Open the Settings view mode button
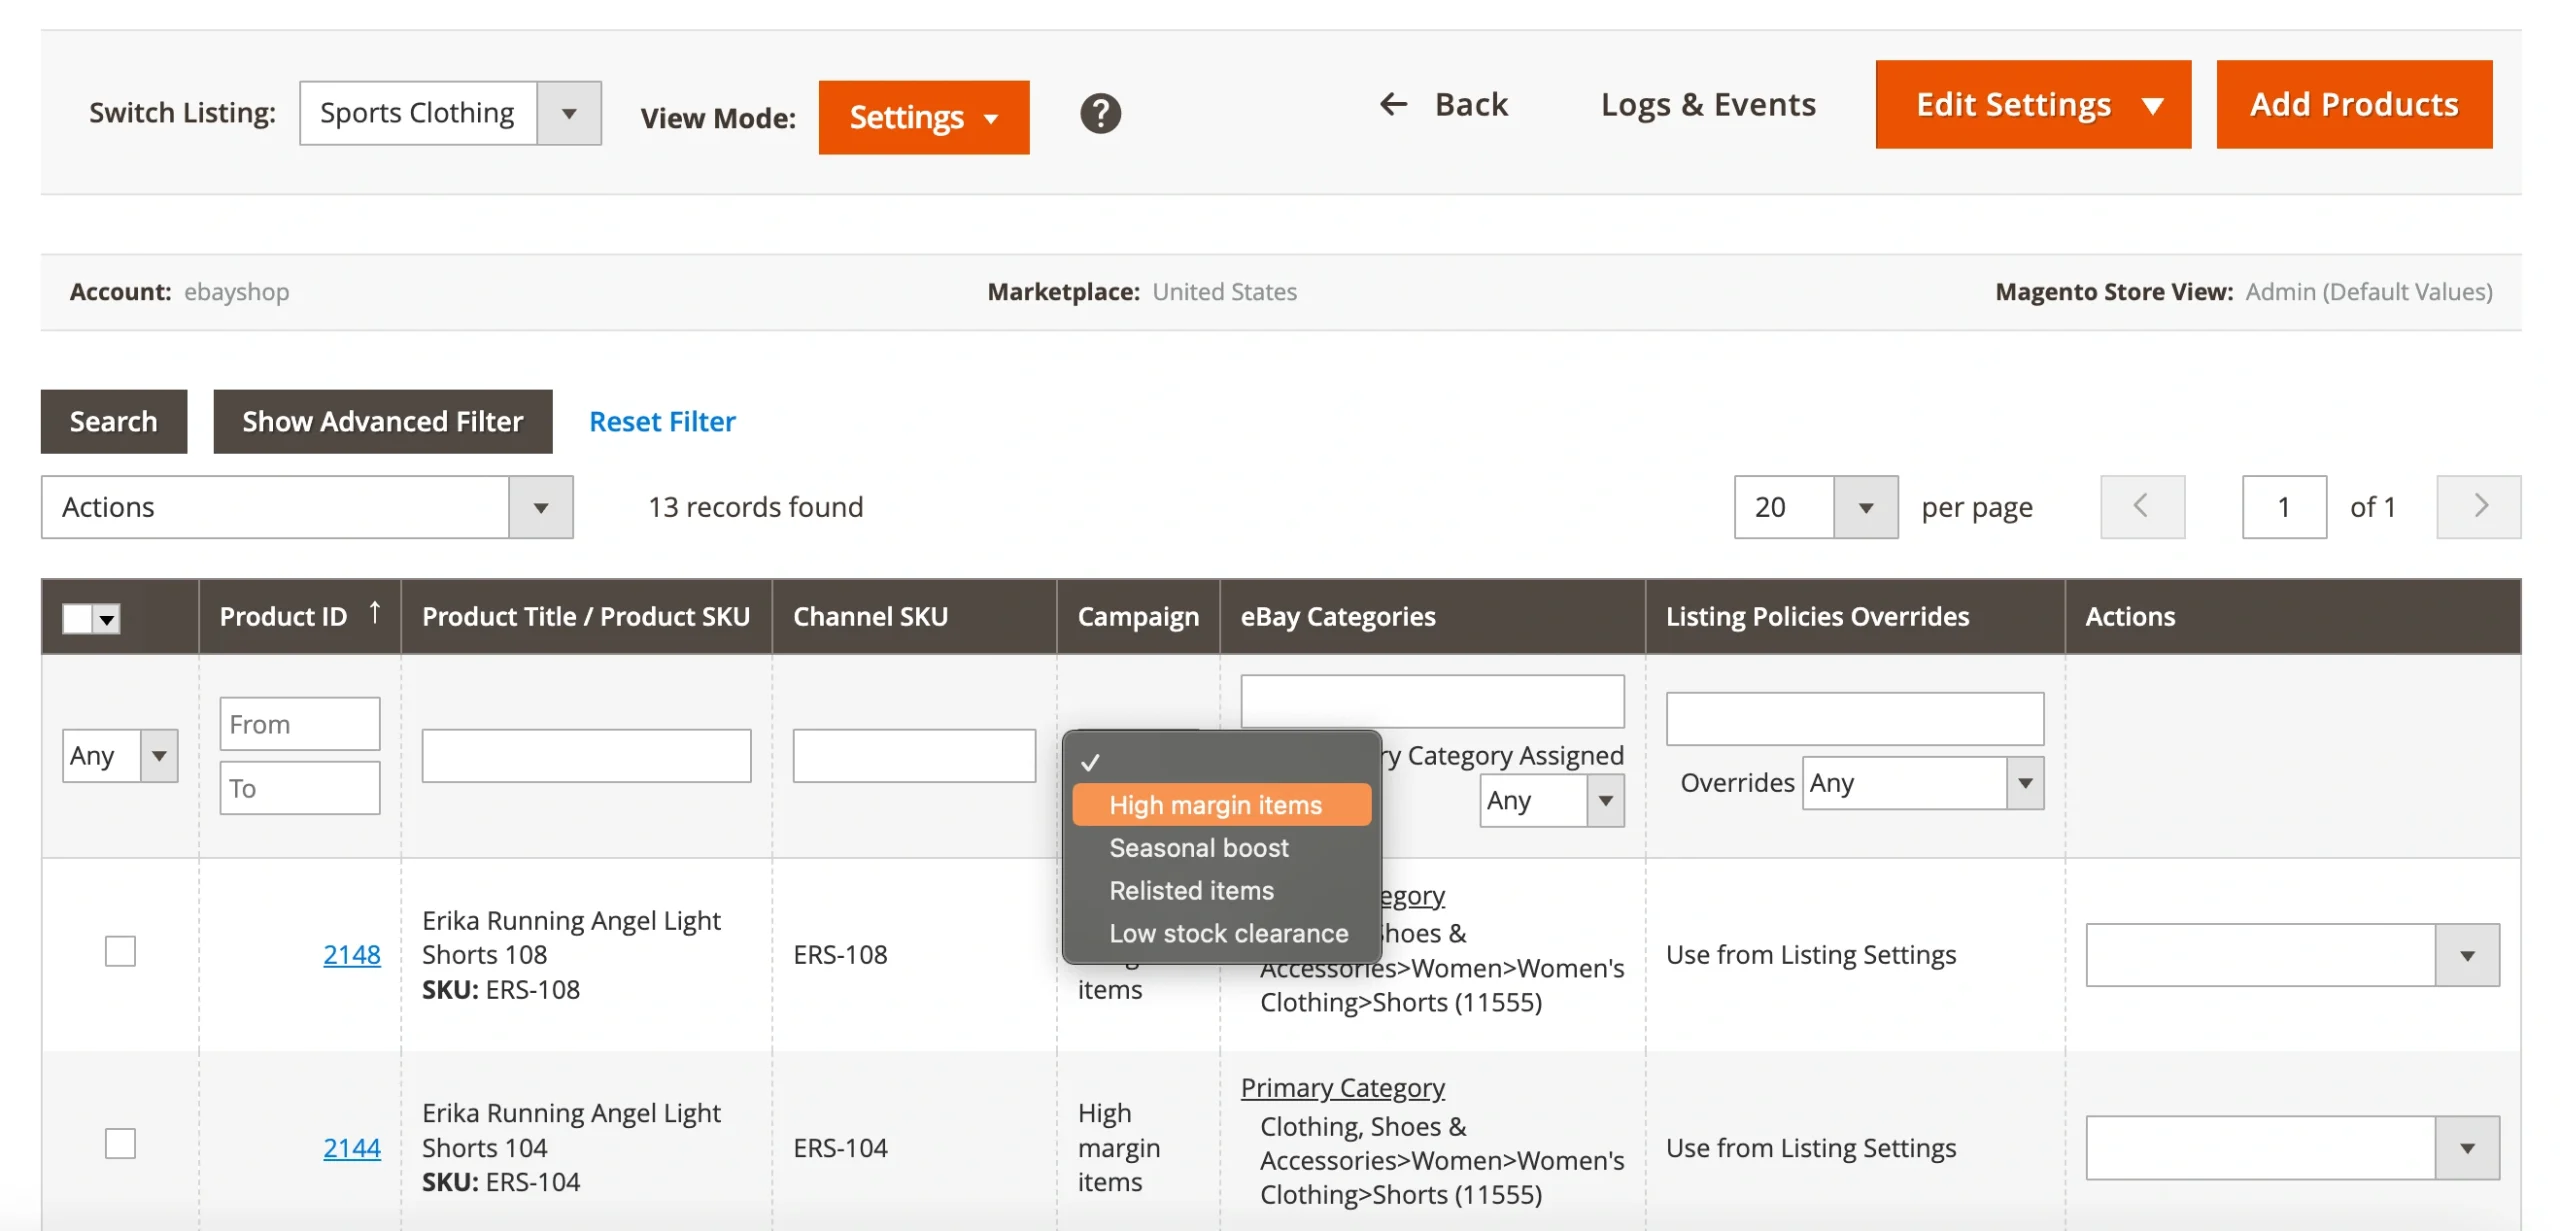The height and width of the screenshot is (1231, 2560). tap(922, 118)
